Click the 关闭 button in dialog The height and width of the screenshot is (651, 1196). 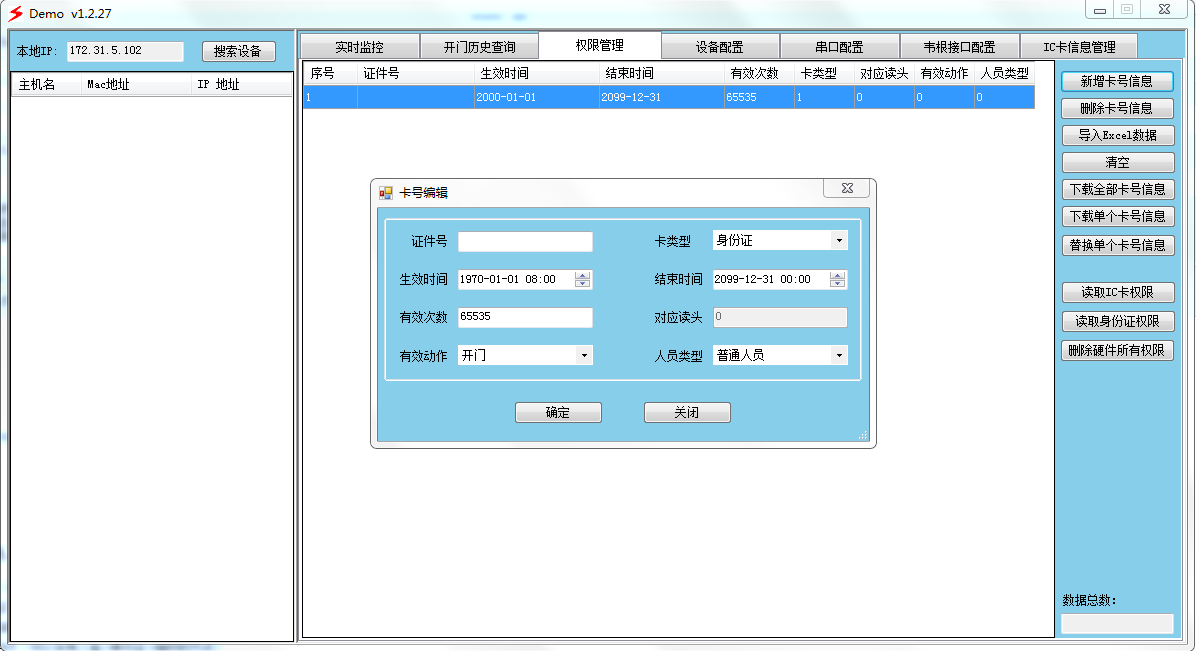point(686,413)
